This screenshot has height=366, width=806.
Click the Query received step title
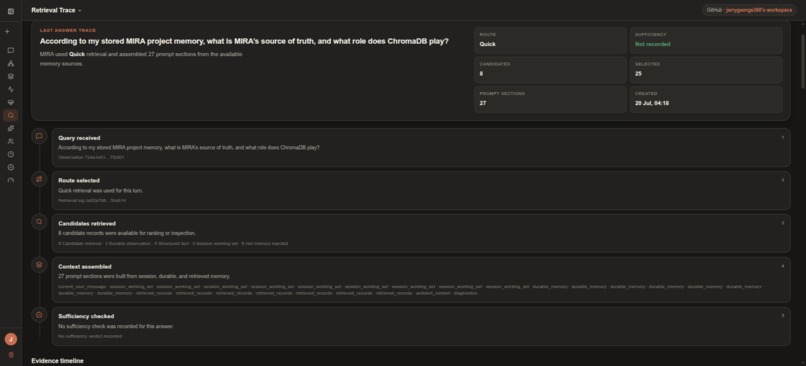click(79, 138)
